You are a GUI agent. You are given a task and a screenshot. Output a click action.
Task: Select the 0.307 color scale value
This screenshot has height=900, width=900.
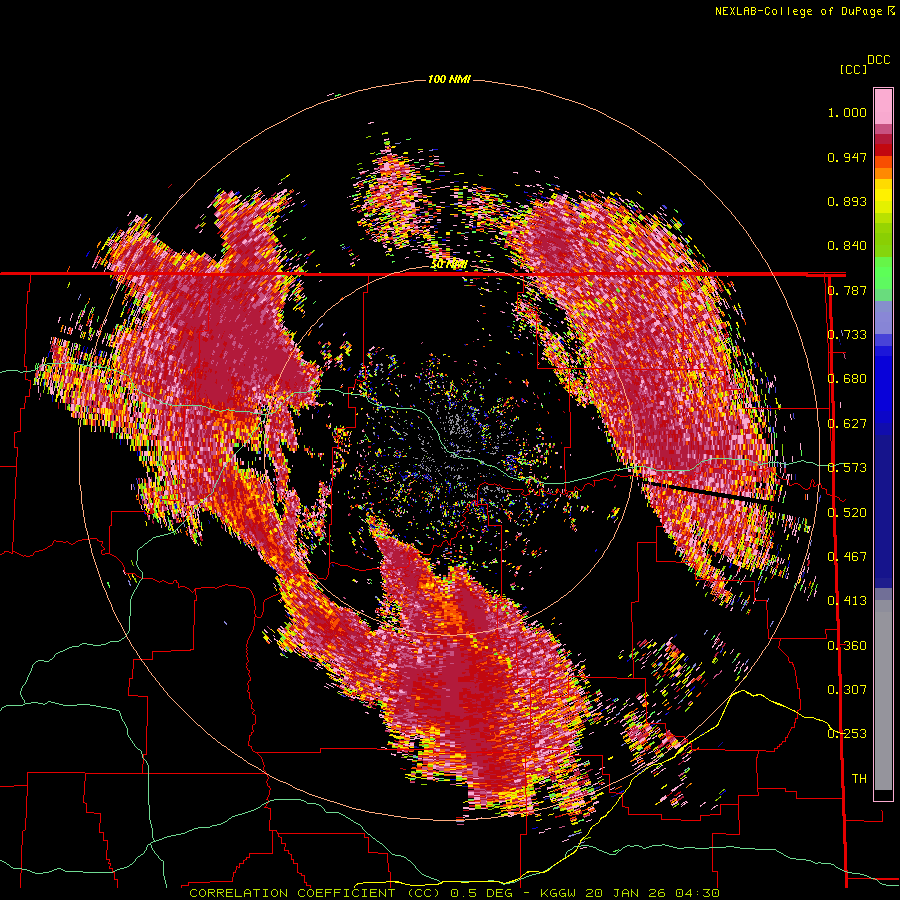847,690
